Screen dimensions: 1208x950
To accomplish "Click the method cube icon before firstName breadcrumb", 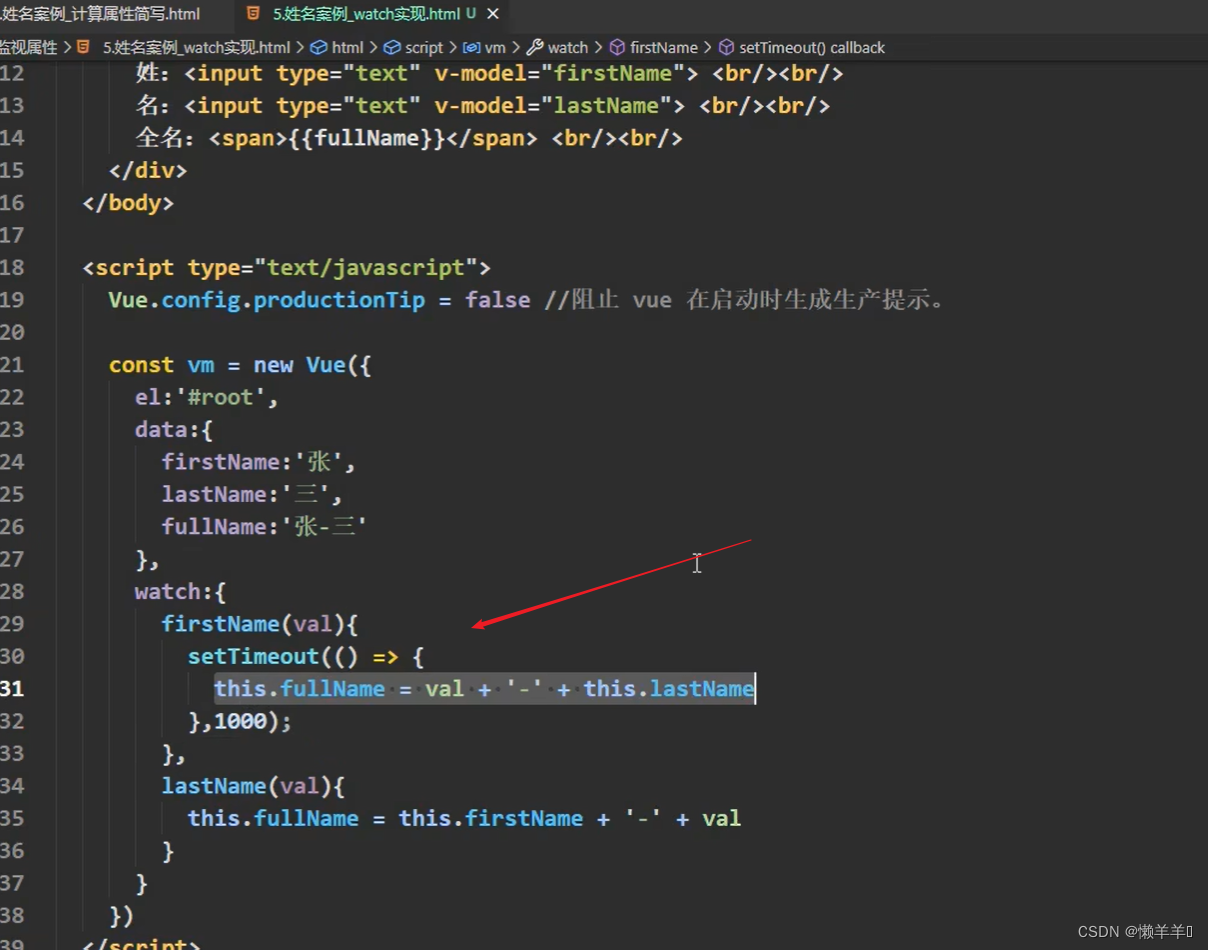I will [x=617, y=47].
